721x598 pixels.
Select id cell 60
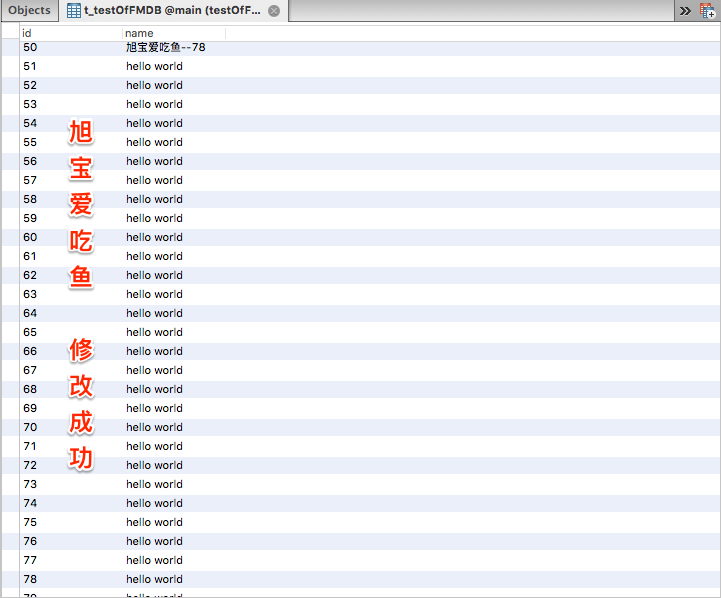[30, 237]
